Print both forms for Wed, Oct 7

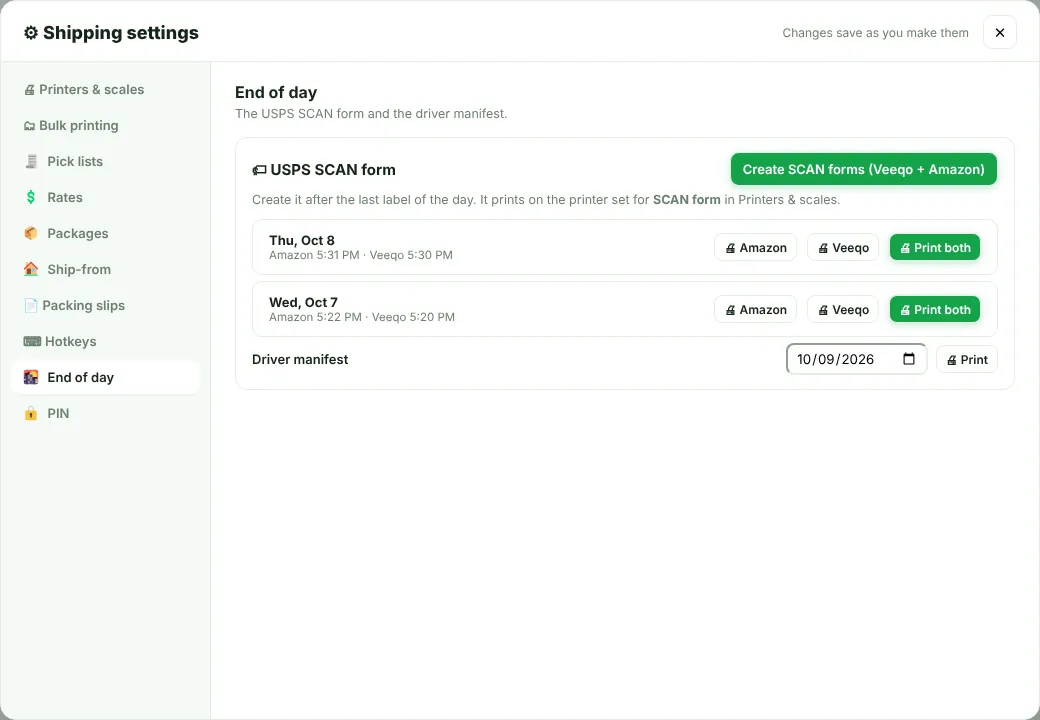(x=935, y=310)
